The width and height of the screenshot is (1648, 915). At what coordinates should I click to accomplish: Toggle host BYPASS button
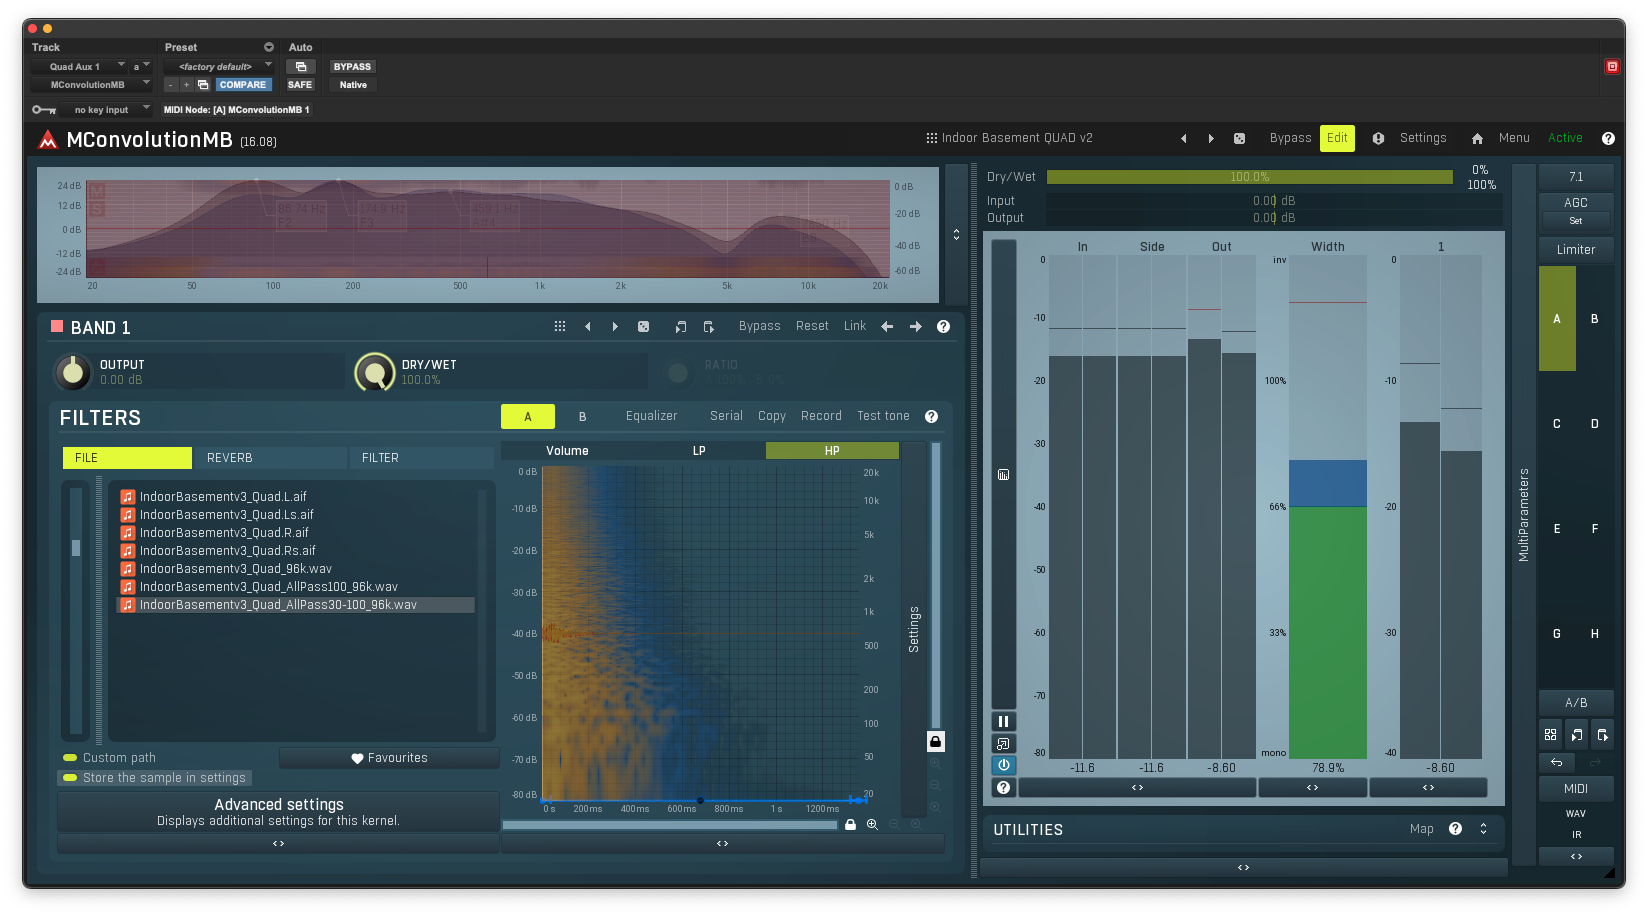click(x=352, y=67)
